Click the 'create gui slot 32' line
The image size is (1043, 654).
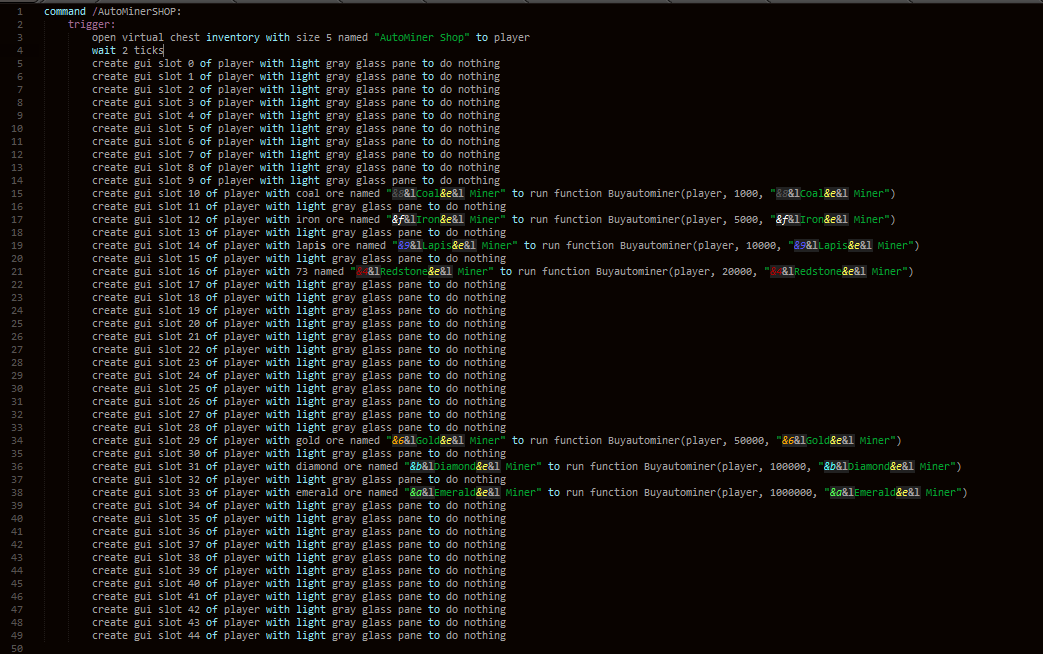coord(299,479)
